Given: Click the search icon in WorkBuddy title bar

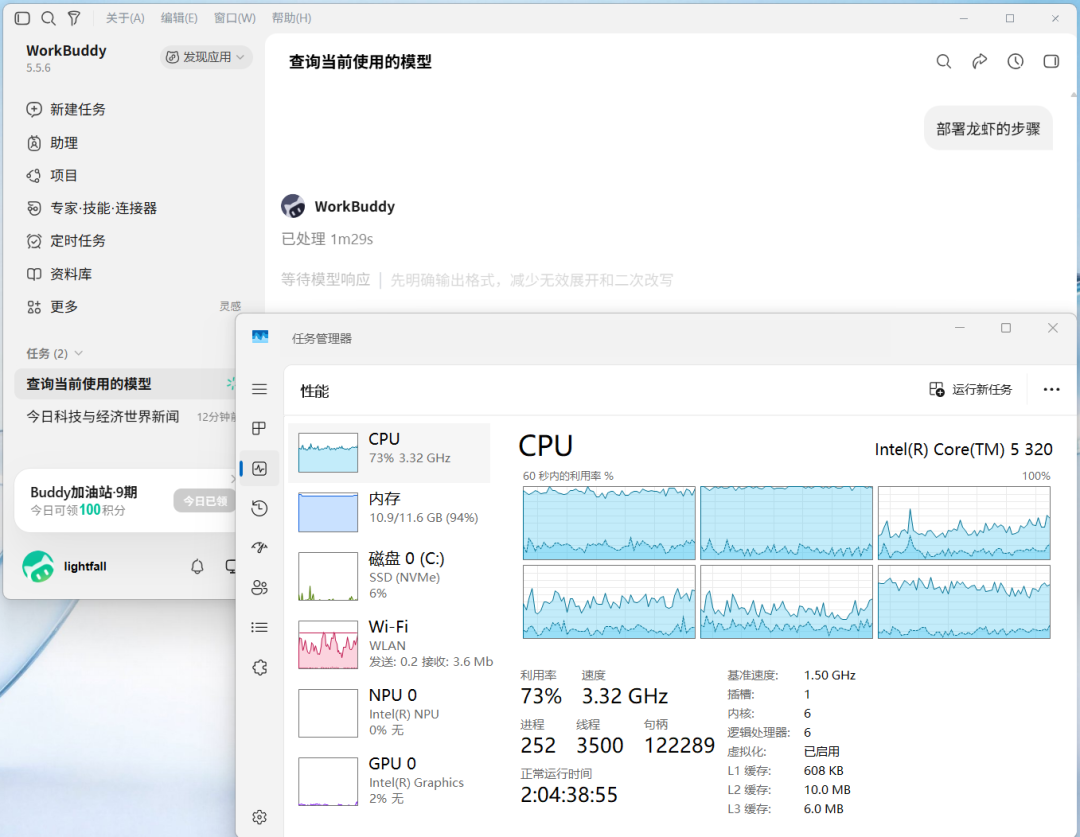Looking at the screenshot, I should coord(48,19).
